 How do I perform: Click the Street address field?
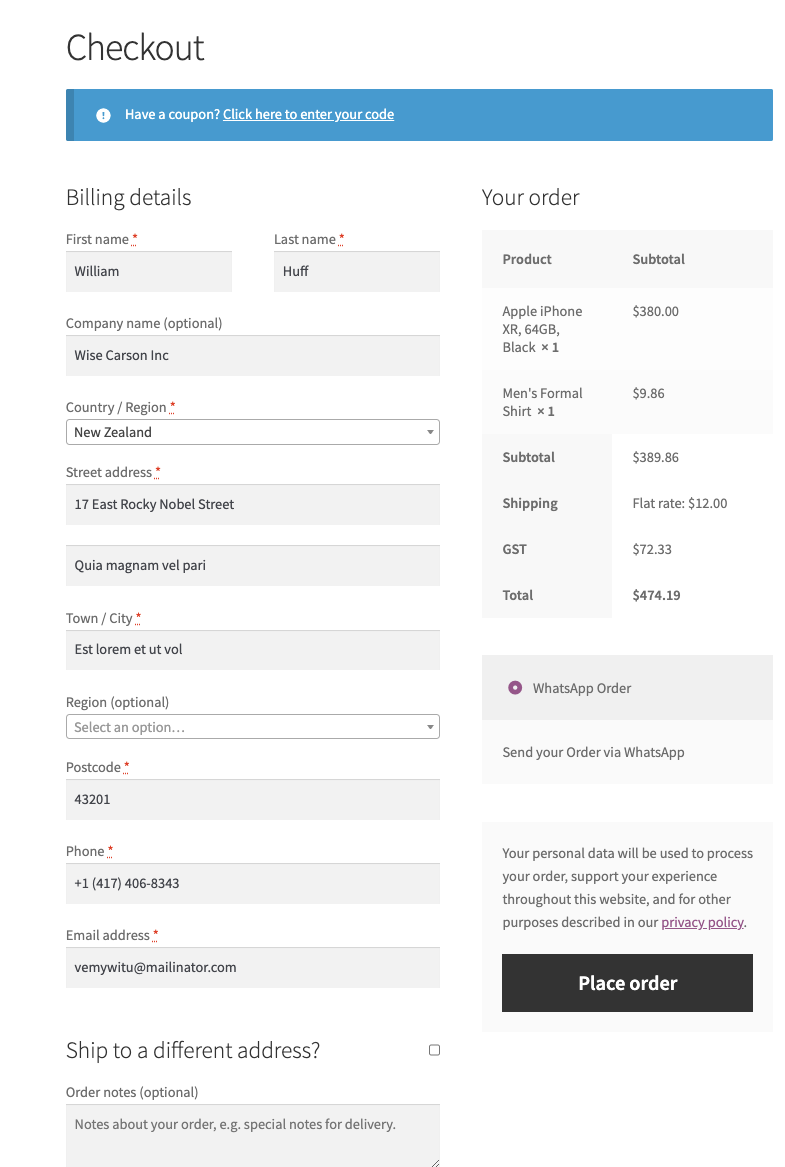pyautogui.click(x=253, y=505)
